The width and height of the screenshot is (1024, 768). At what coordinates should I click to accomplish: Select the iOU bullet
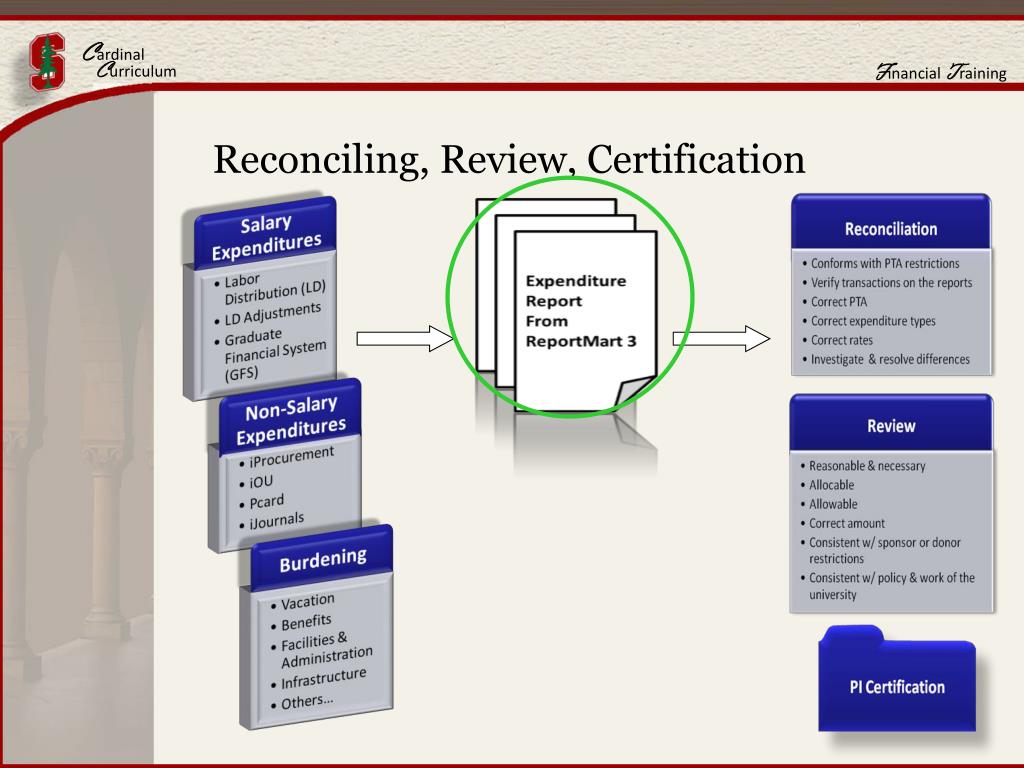point(257,482)
